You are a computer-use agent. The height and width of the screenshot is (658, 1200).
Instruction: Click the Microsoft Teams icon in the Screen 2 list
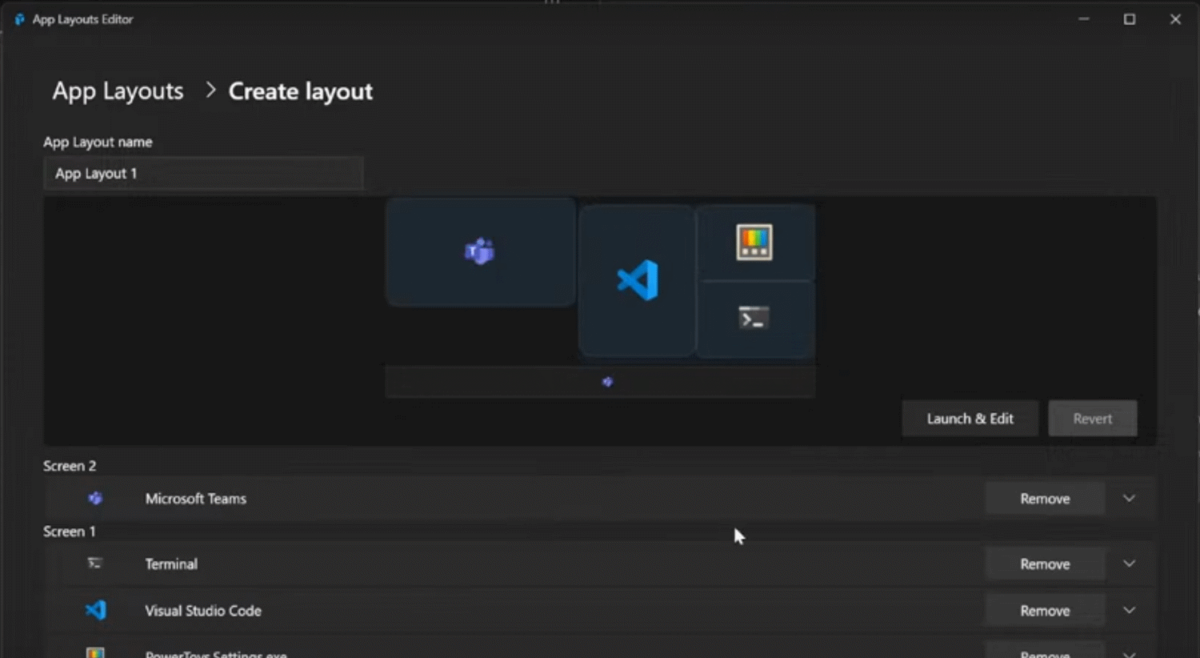(95, 498)
